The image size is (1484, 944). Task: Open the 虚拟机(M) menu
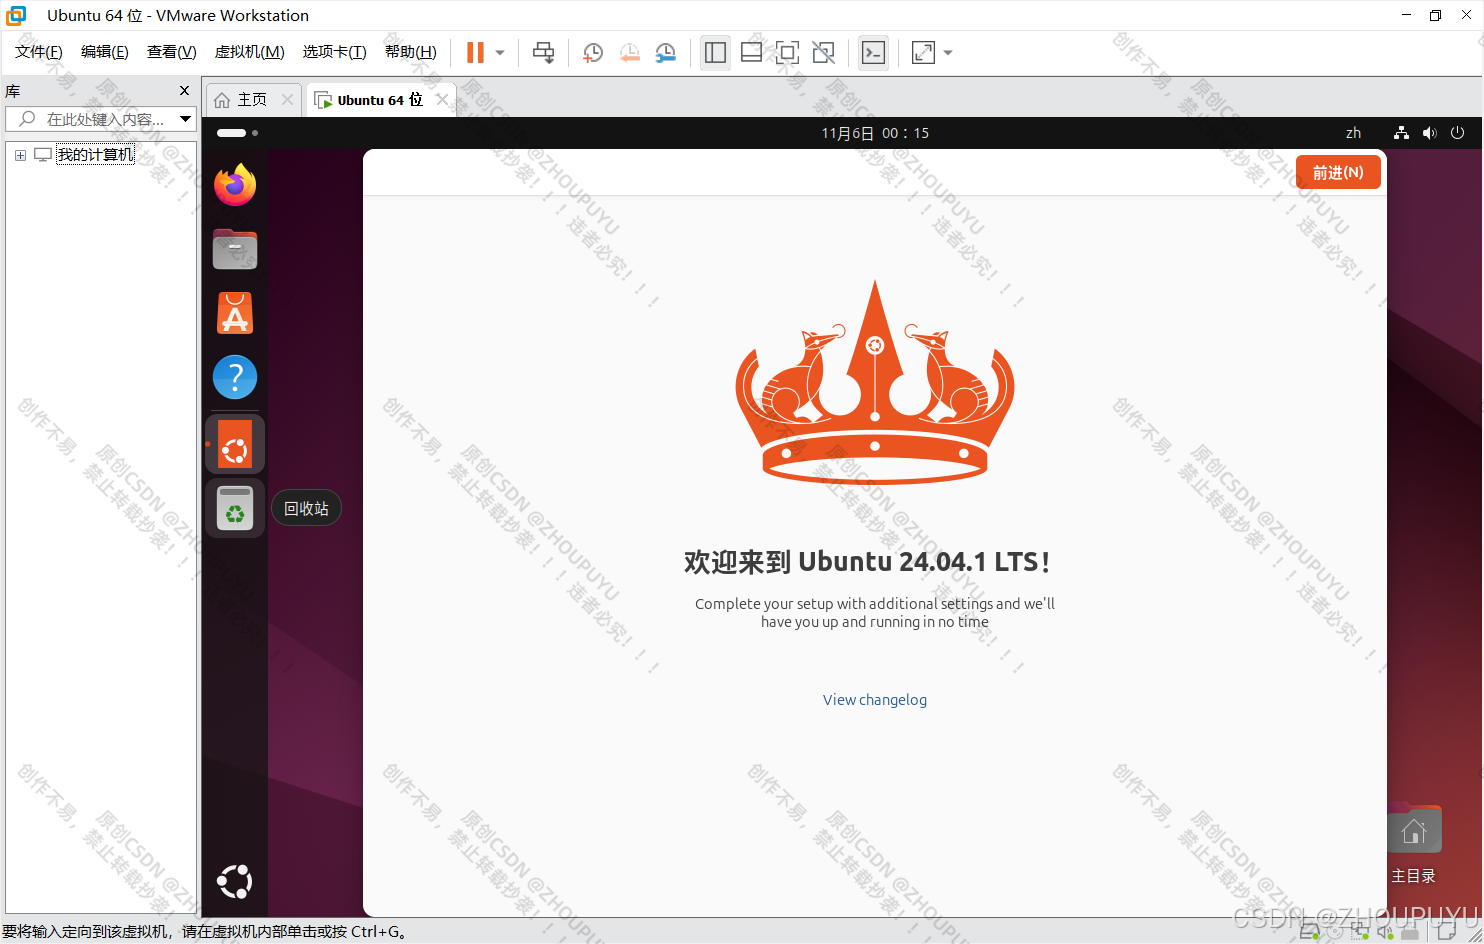(249, 52)
